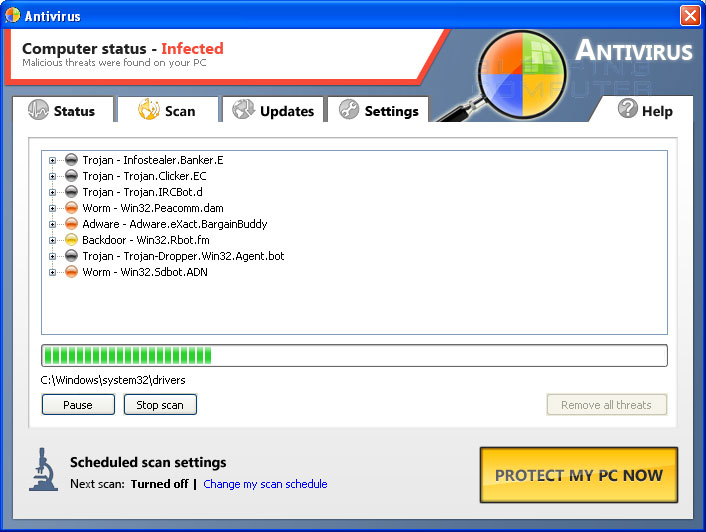Click the Antivirus title bar shield icon

tap(13, 15)
